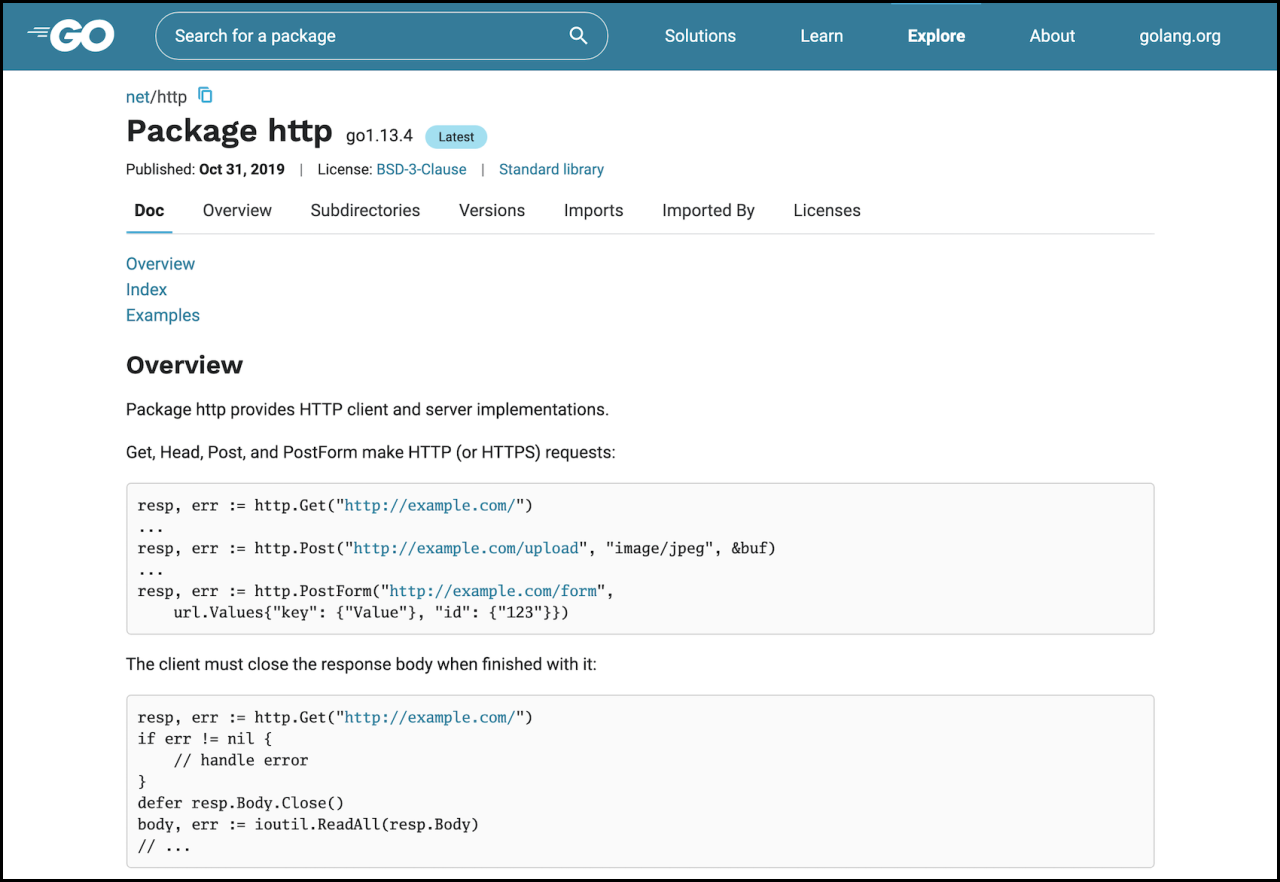The image size is (1280, 882).
Task: Click the Standard library link
Action: pyautogui.click(x=551, y=169)
